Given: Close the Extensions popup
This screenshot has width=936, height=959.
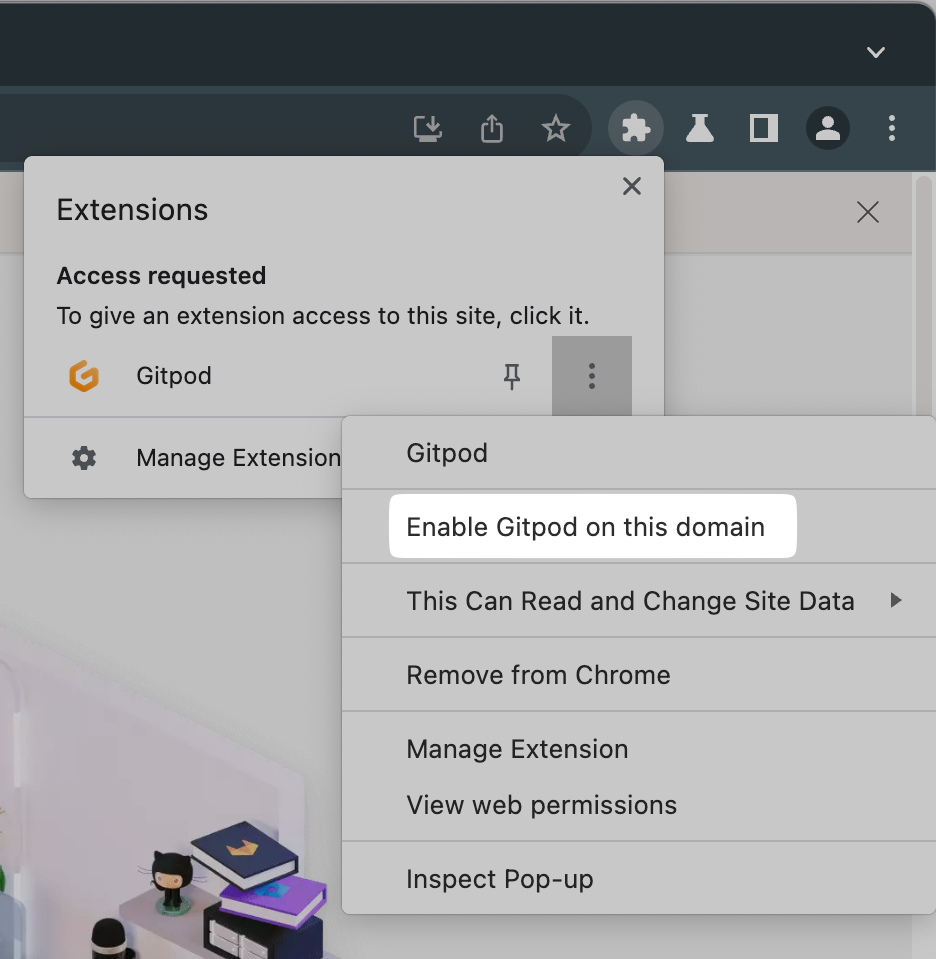Looking at the screenshot, I should [x=631, y=186].
